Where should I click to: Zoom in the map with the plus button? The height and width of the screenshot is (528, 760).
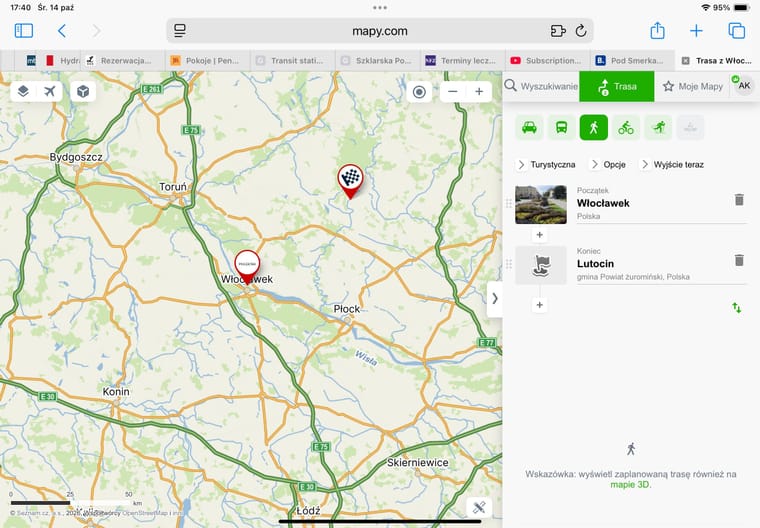pos(479,92)
